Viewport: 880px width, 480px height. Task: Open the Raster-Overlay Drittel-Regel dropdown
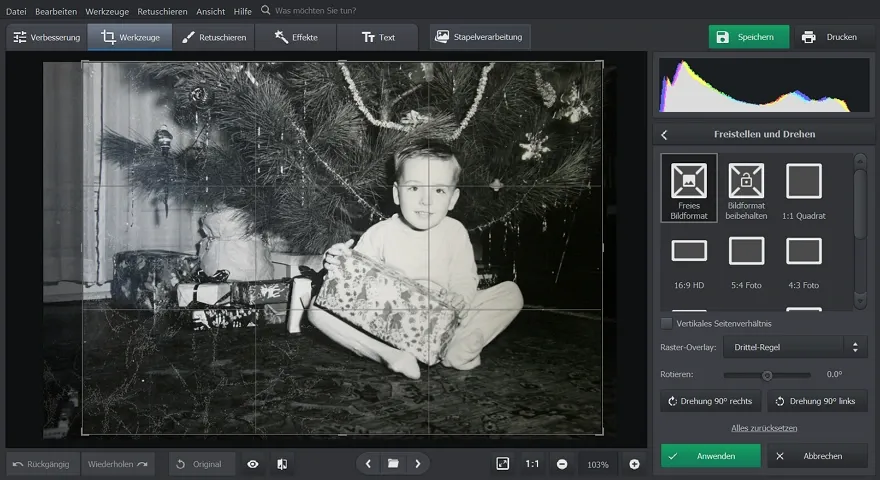(795, 347)
